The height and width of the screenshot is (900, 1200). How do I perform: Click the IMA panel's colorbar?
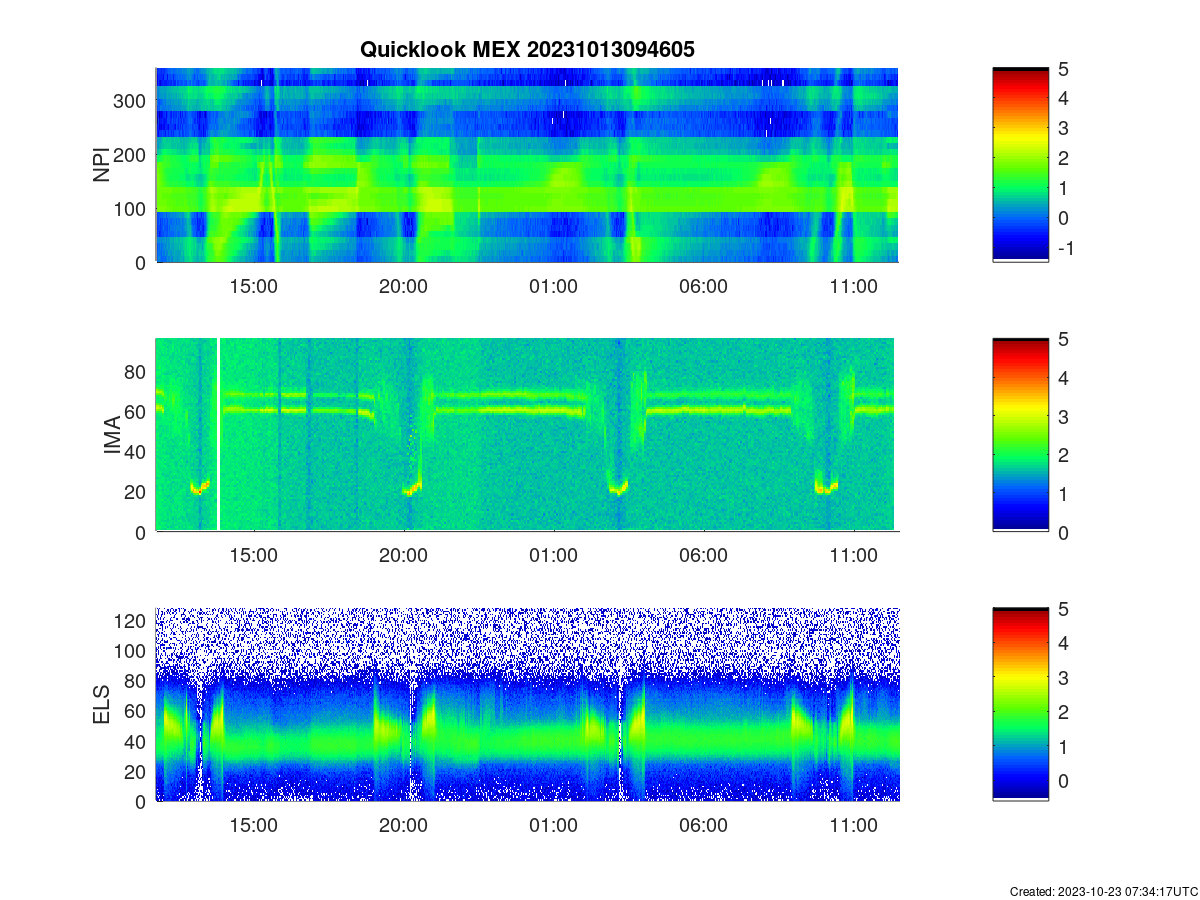(x=1020, y=435)
